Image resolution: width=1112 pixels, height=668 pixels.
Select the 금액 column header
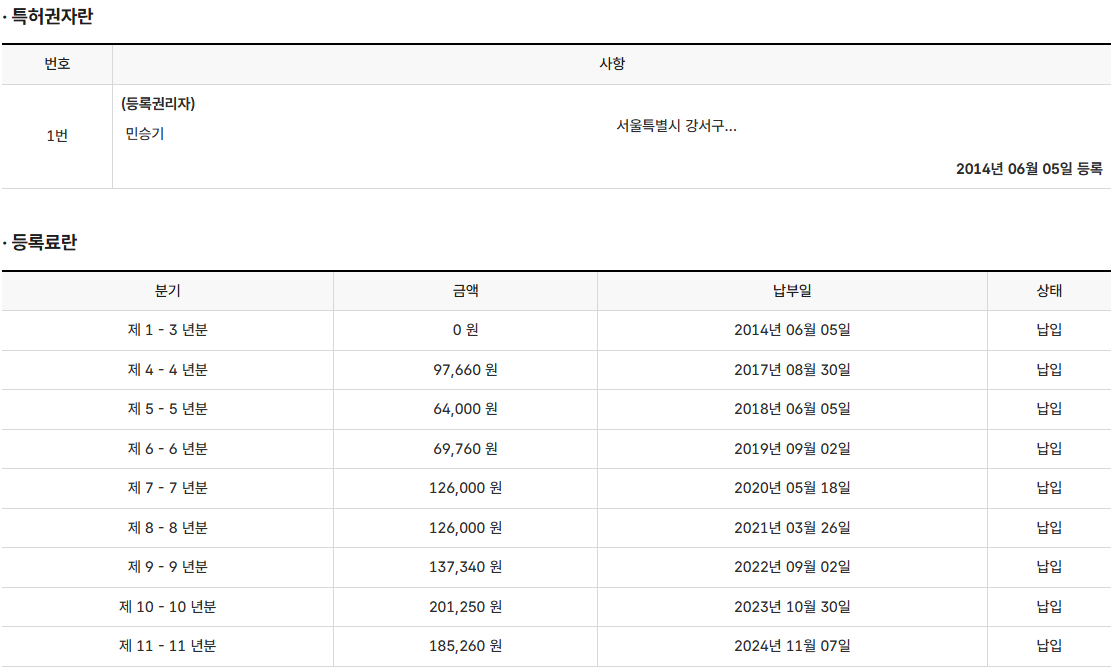(465, 291)
